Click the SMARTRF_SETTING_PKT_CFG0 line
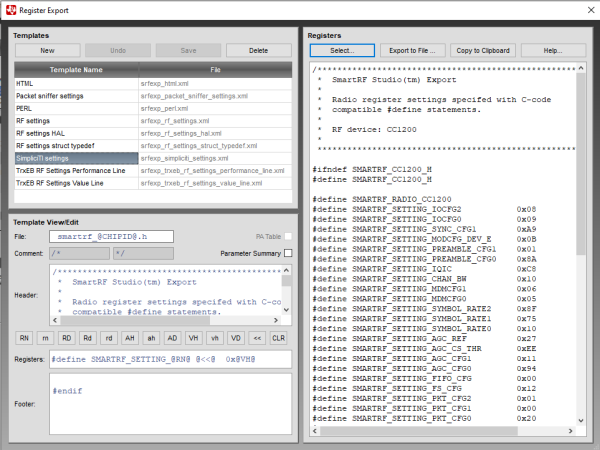Screen dimensions: 600x450 (424, 418)
